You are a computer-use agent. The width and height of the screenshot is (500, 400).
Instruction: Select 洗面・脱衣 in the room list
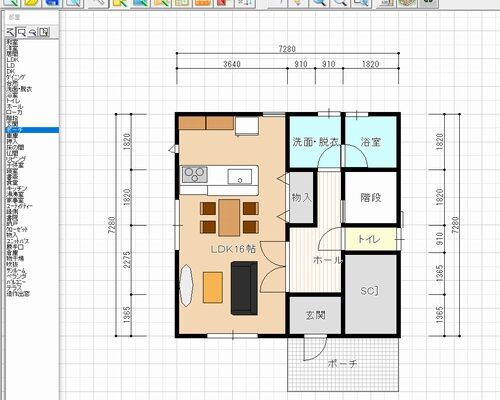coord(19,89)
